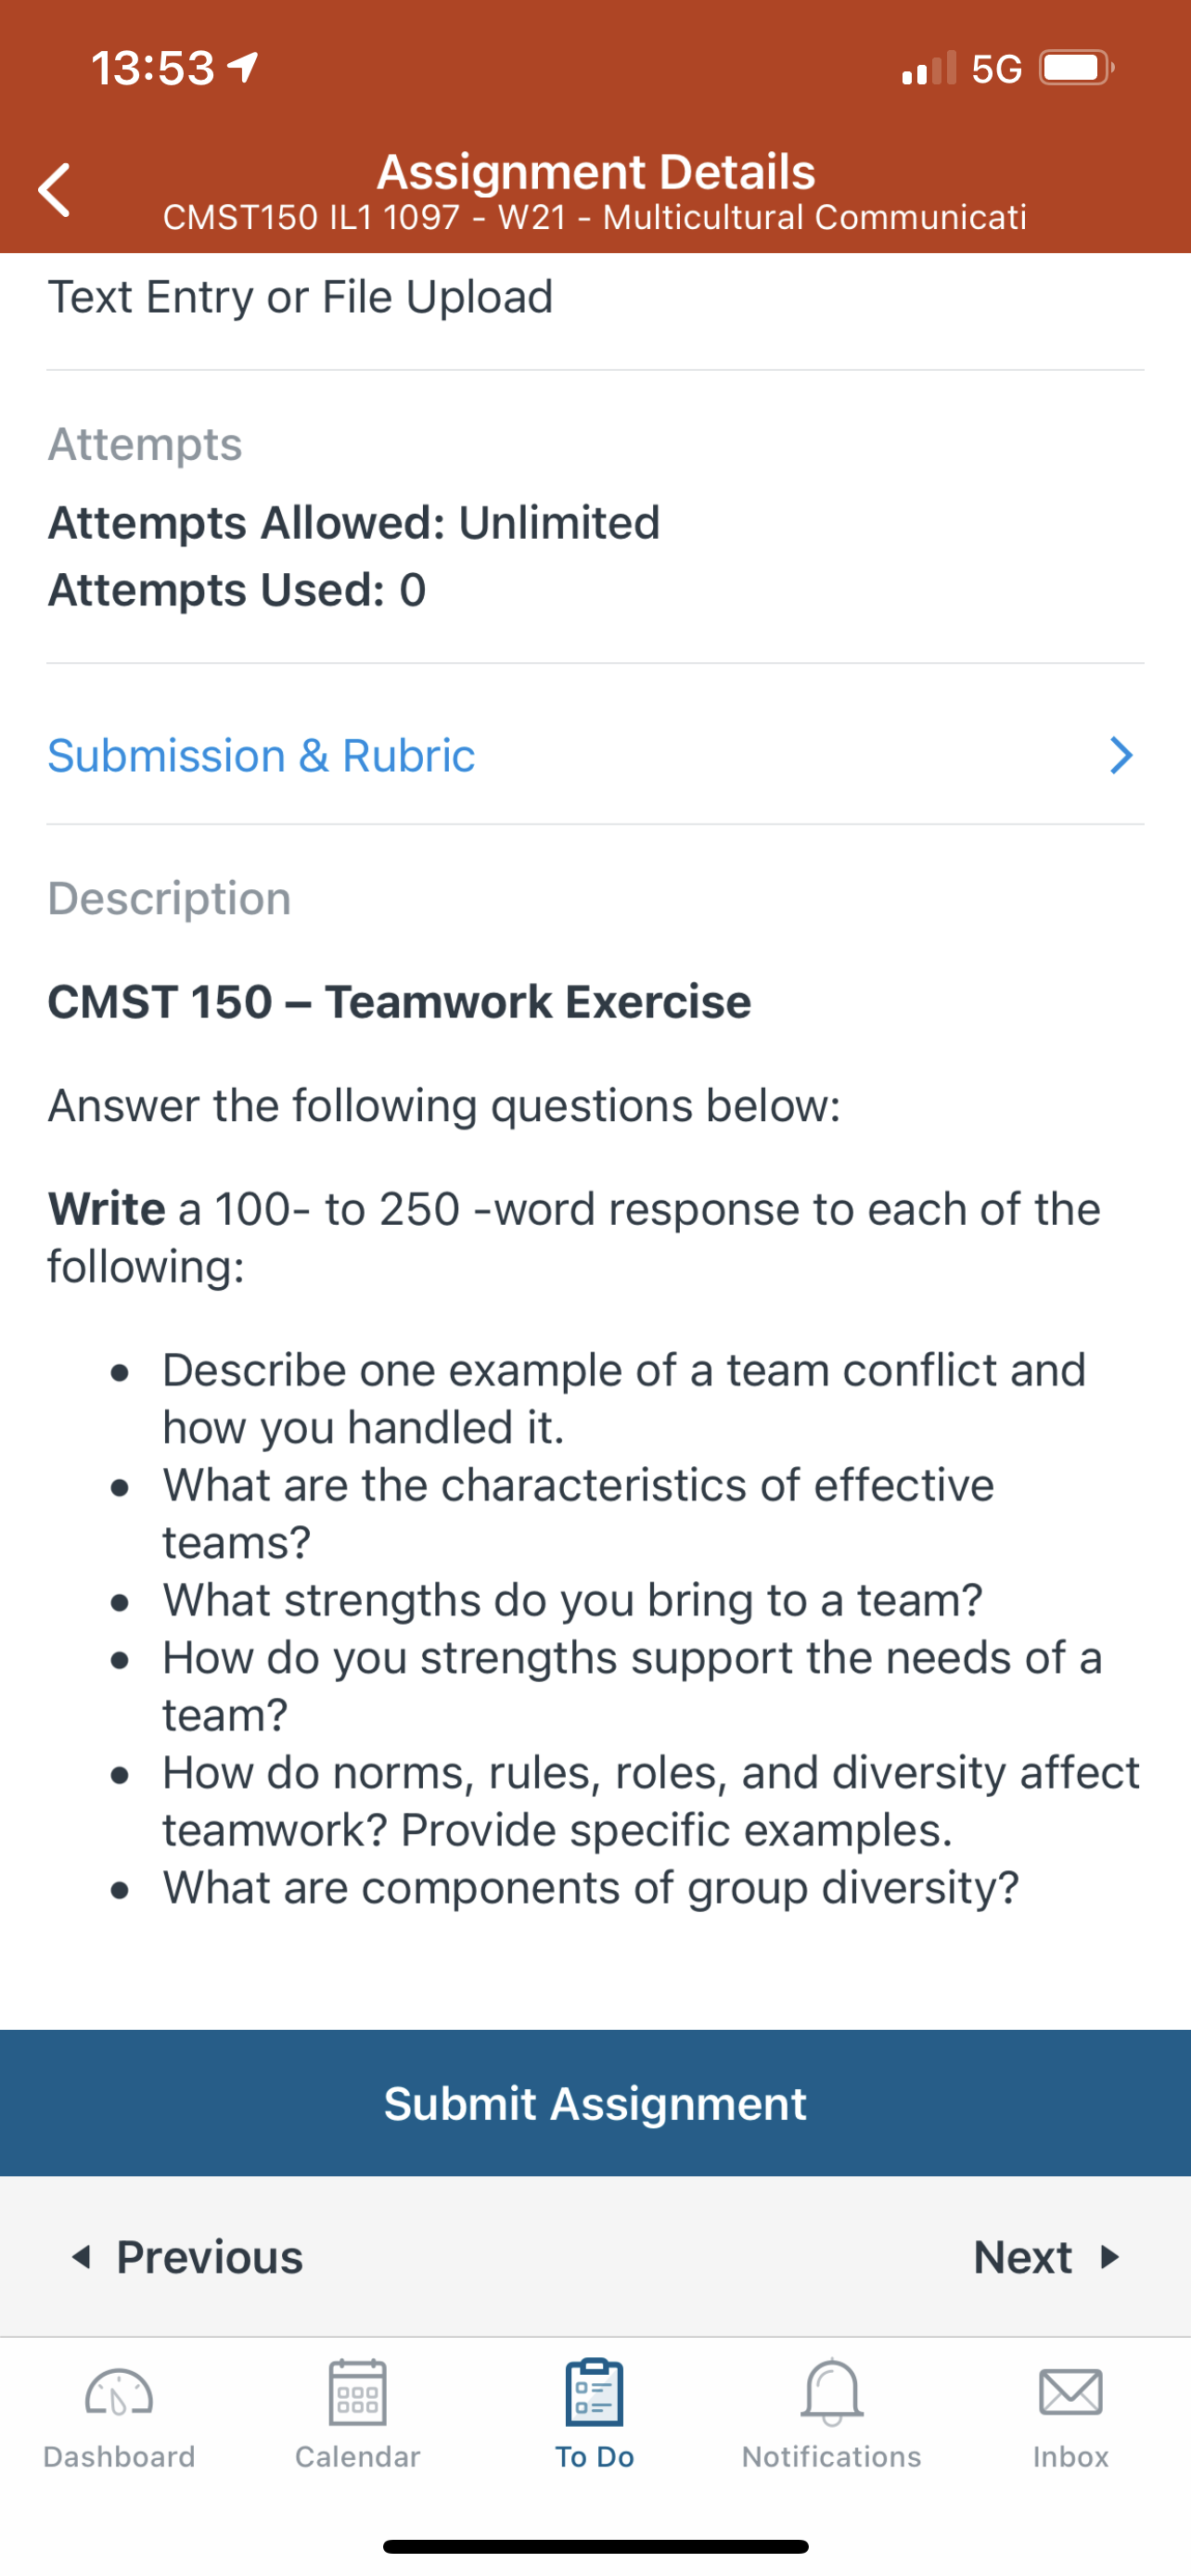The width and height of the screenshot is (1191, 2576).
Task: Tap the home indicator bar
Action: click(596, 2546)
